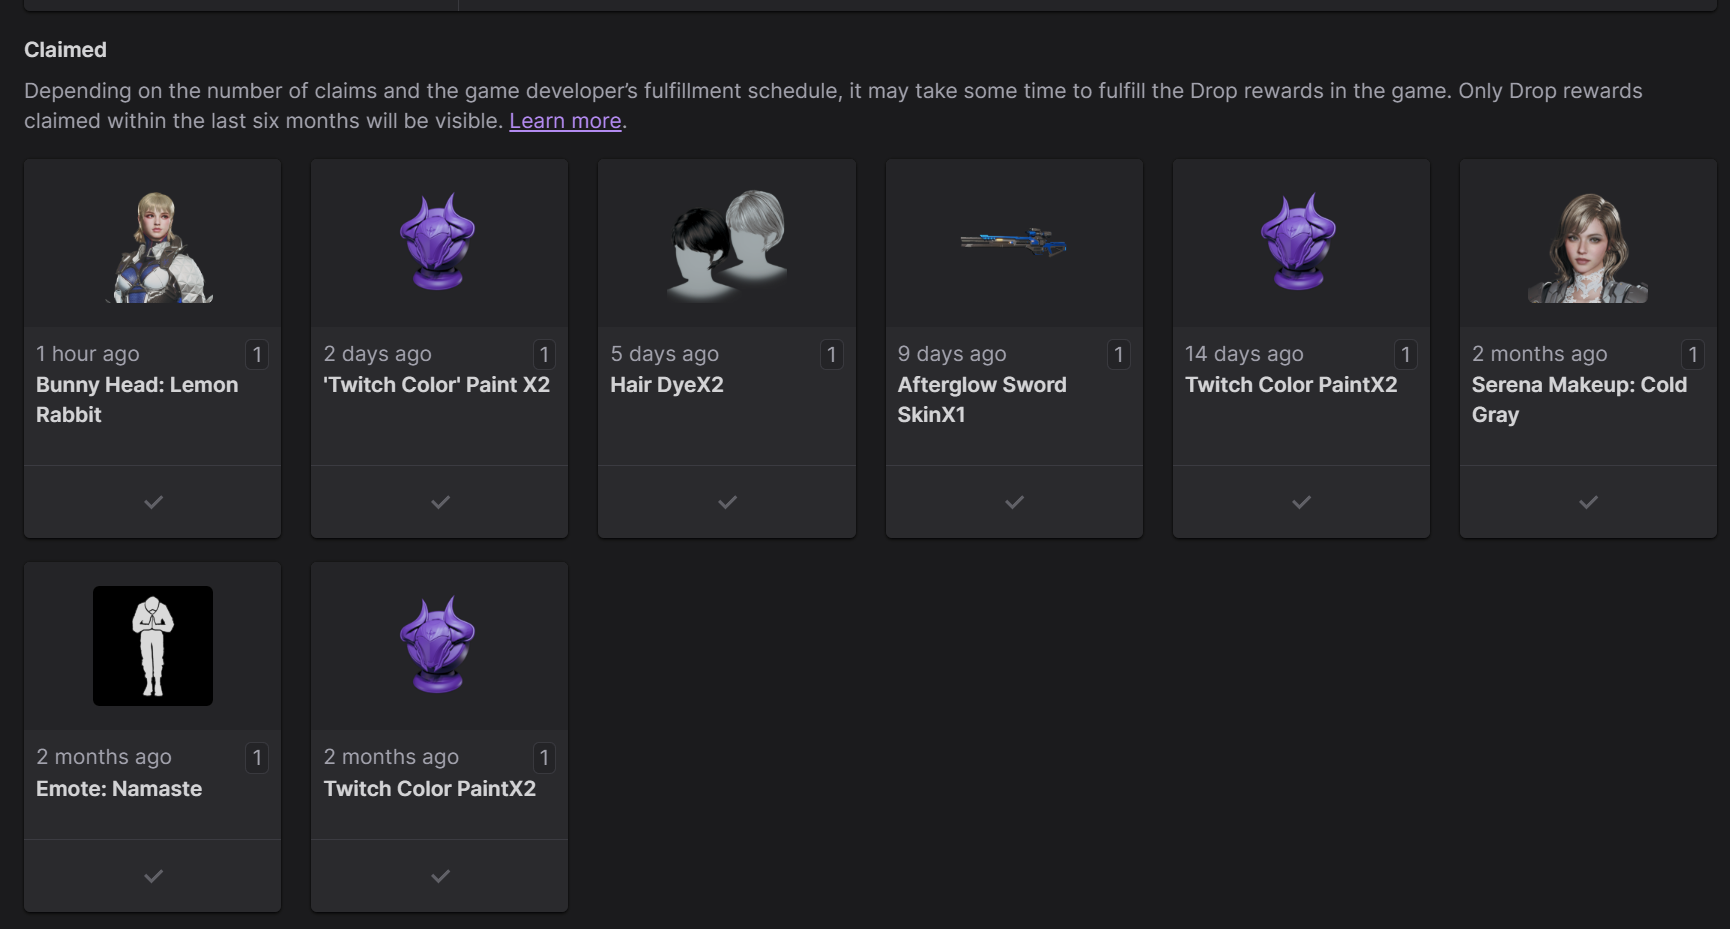This screenshot has height=929, width=1730.
Task: Click '2 months ago' above the bottom Twitch Color PaintX2
Action: 391,757
